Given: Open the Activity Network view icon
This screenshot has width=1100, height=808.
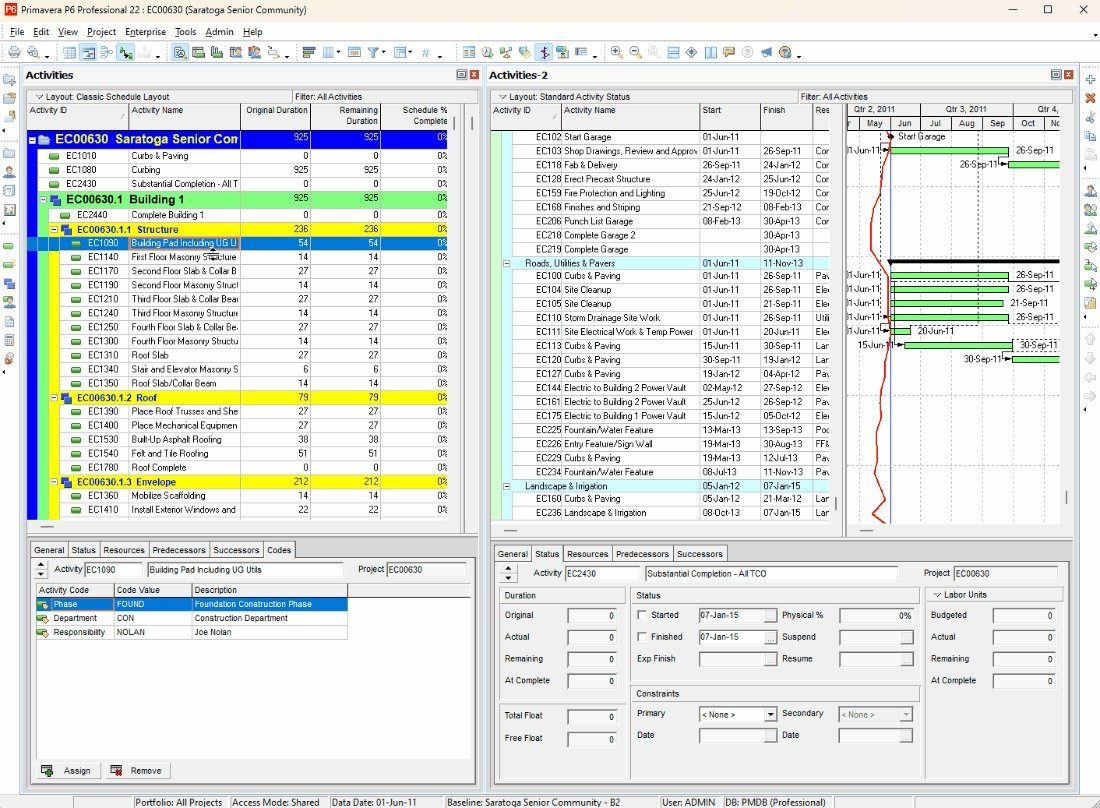Looking at the screenshot, I should coord(107,53).
